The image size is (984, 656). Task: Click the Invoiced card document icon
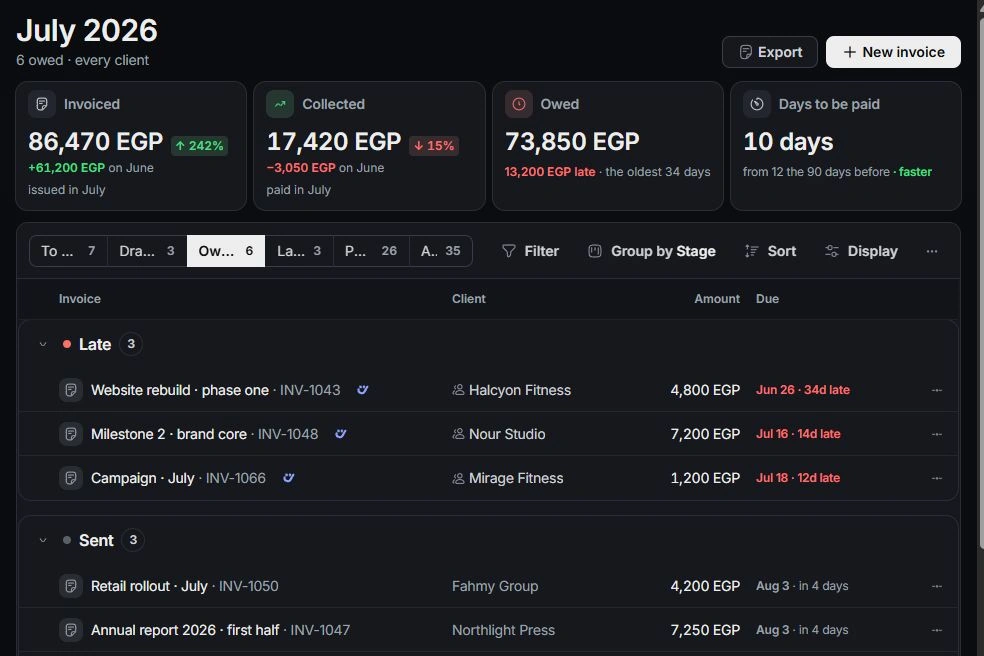(x=42, y=104)
